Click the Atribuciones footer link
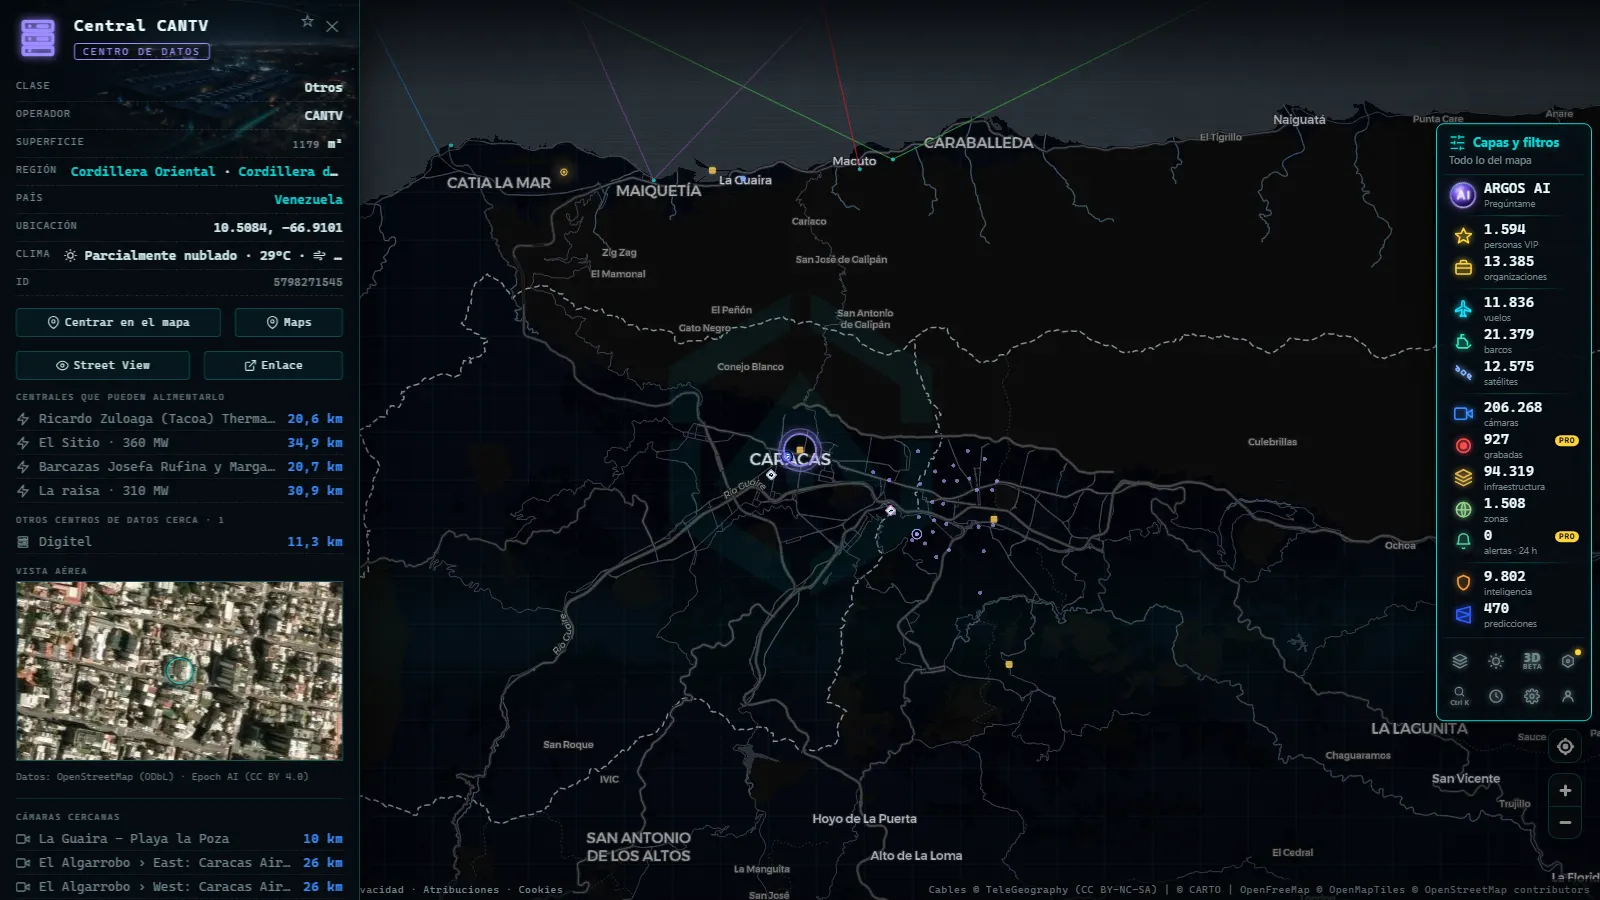Viewport: 1600px width, 900px height. [x=461, y=890]
